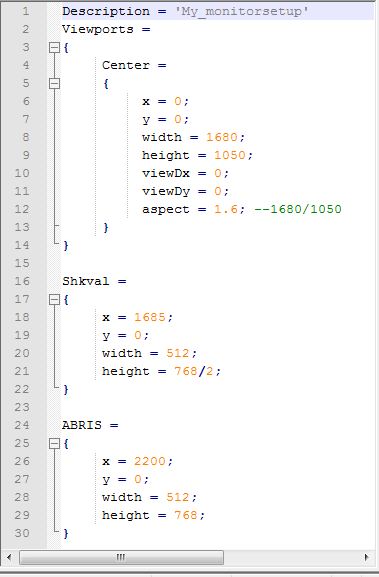Click the aspect value 1.6

226,209
